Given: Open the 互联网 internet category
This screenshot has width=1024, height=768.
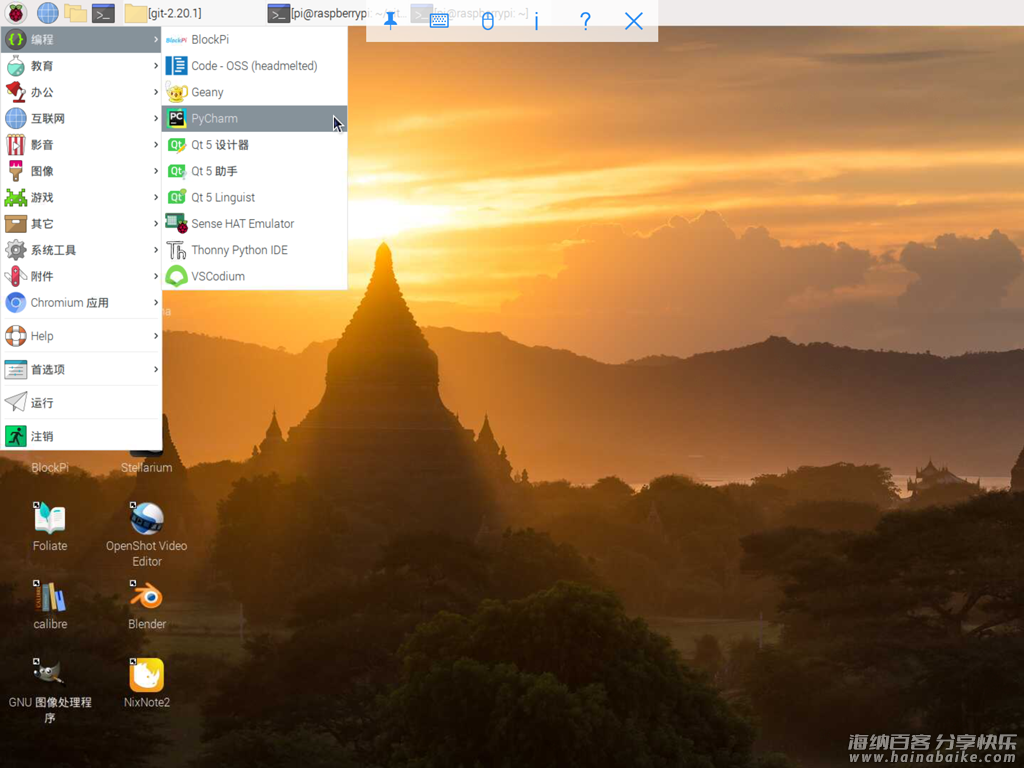Looking at the screenshot, I should pos(81,118).
